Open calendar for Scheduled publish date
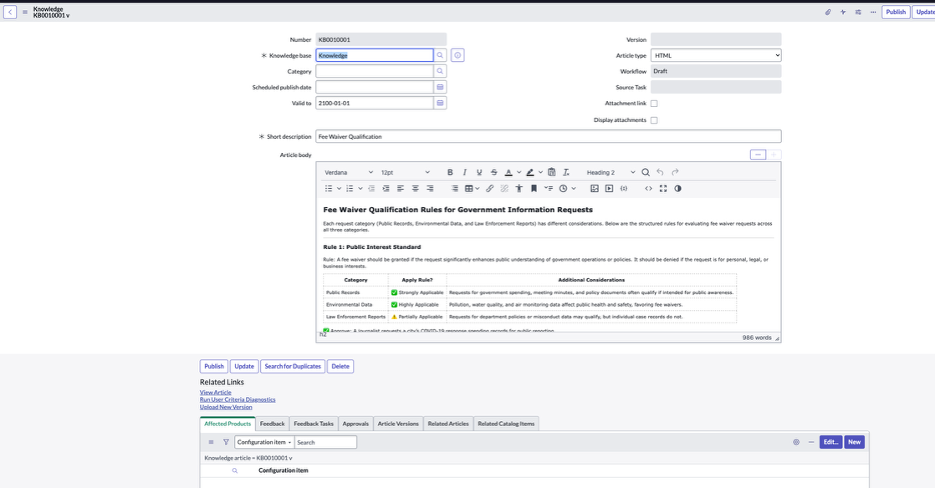 (440, 87)
